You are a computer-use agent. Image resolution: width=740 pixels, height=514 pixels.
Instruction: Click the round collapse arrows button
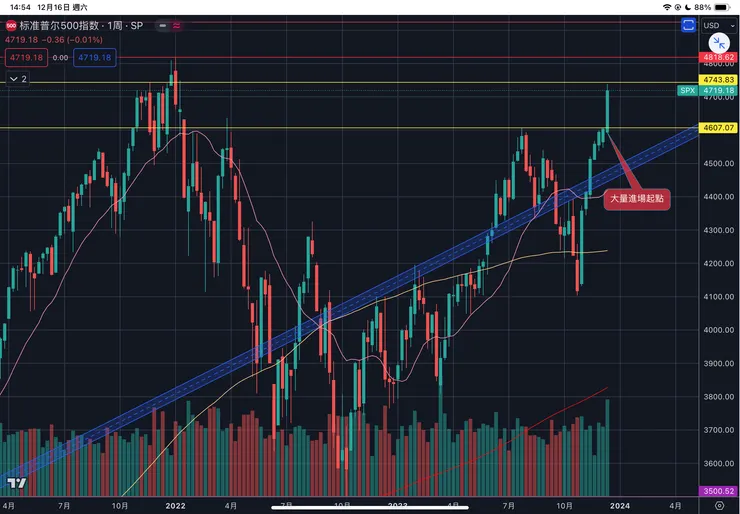[719, 43]
